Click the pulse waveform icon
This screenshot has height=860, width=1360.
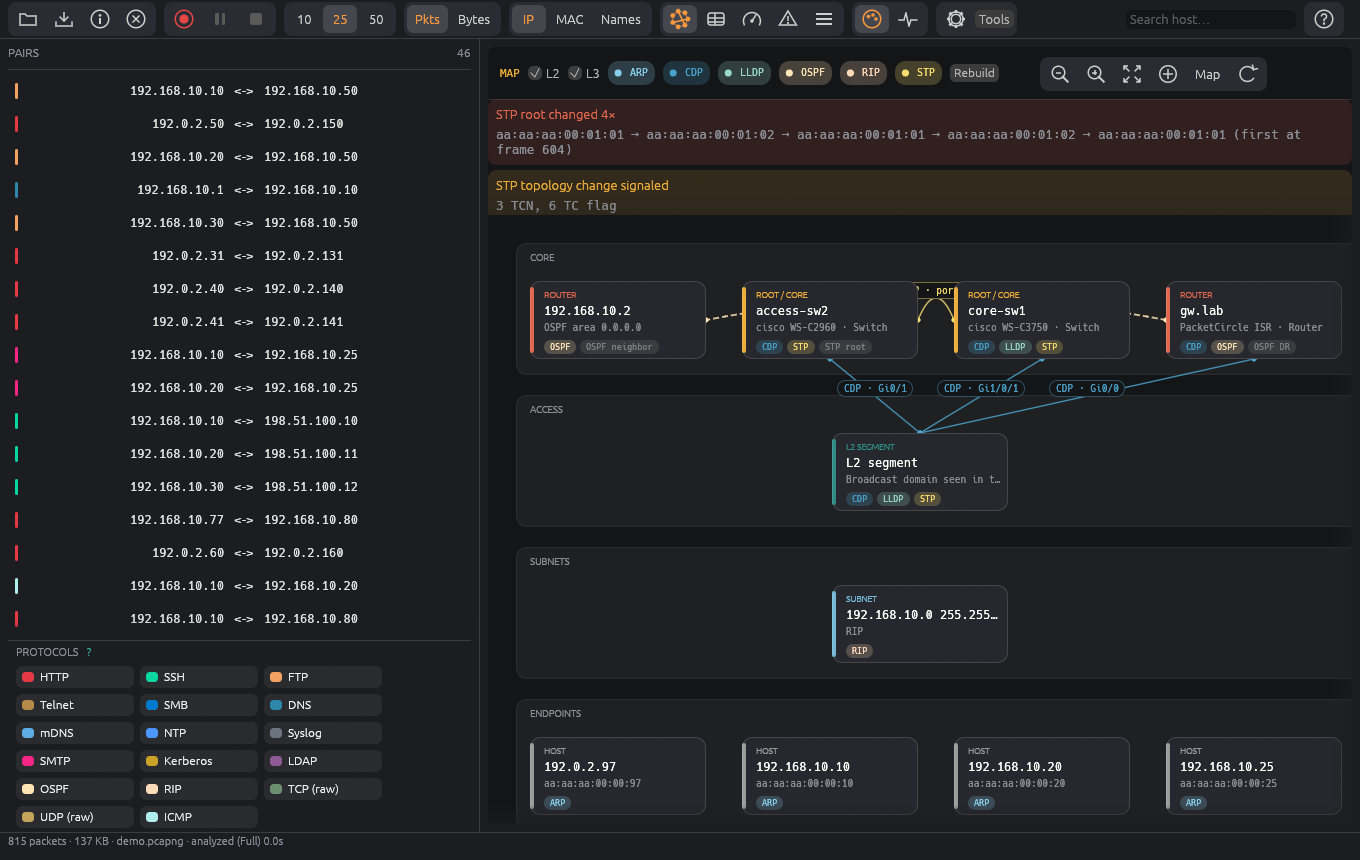pos(908,19)
